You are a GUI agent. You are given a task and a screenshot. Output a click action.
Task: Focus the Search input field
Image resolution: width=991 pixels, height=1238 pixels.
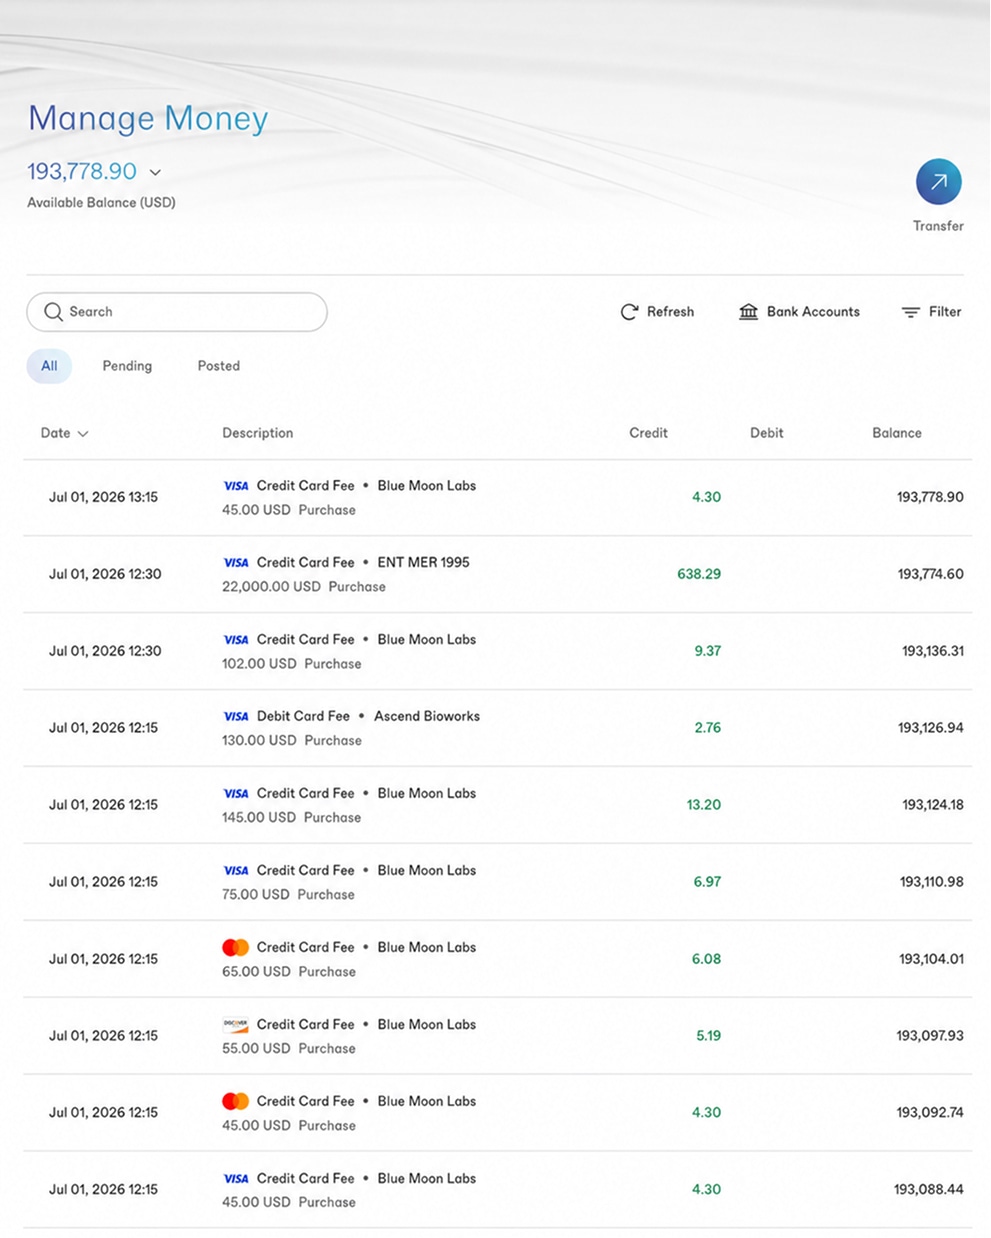177,312
